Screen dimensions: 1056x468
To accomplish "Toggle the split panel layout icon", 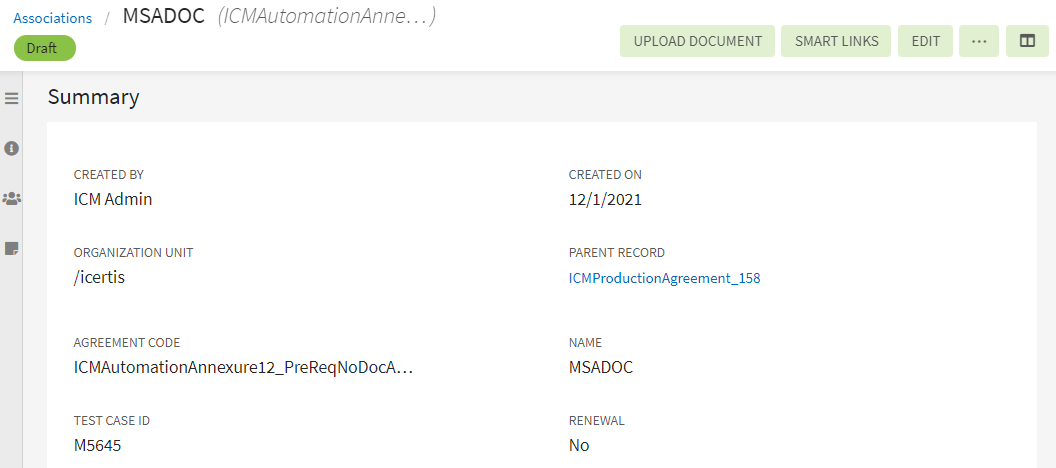I will click(1027, 41).
